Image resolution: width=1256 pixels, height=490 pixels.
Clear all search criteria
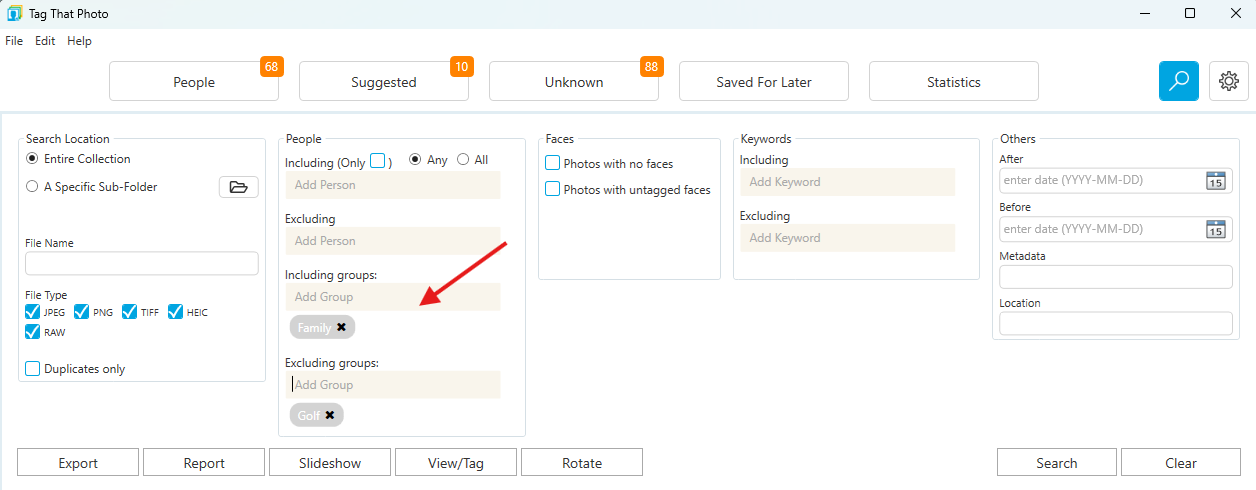click(1181, 463)
